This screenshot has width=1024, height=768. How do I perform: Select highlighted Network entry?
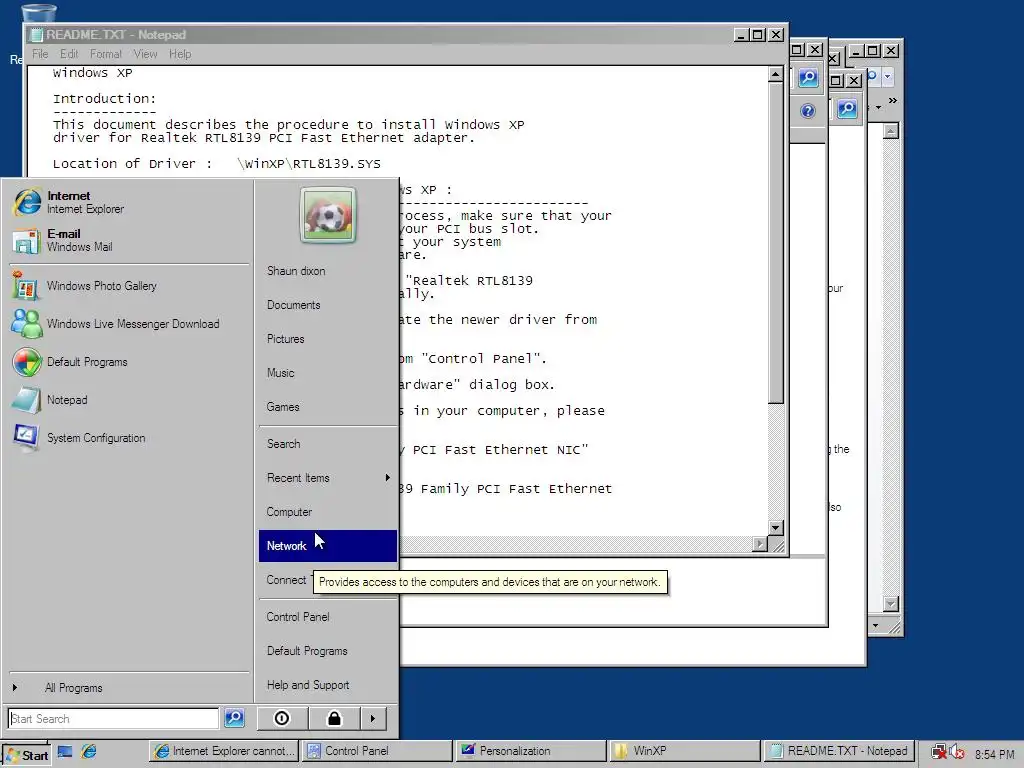coord(328,546)
